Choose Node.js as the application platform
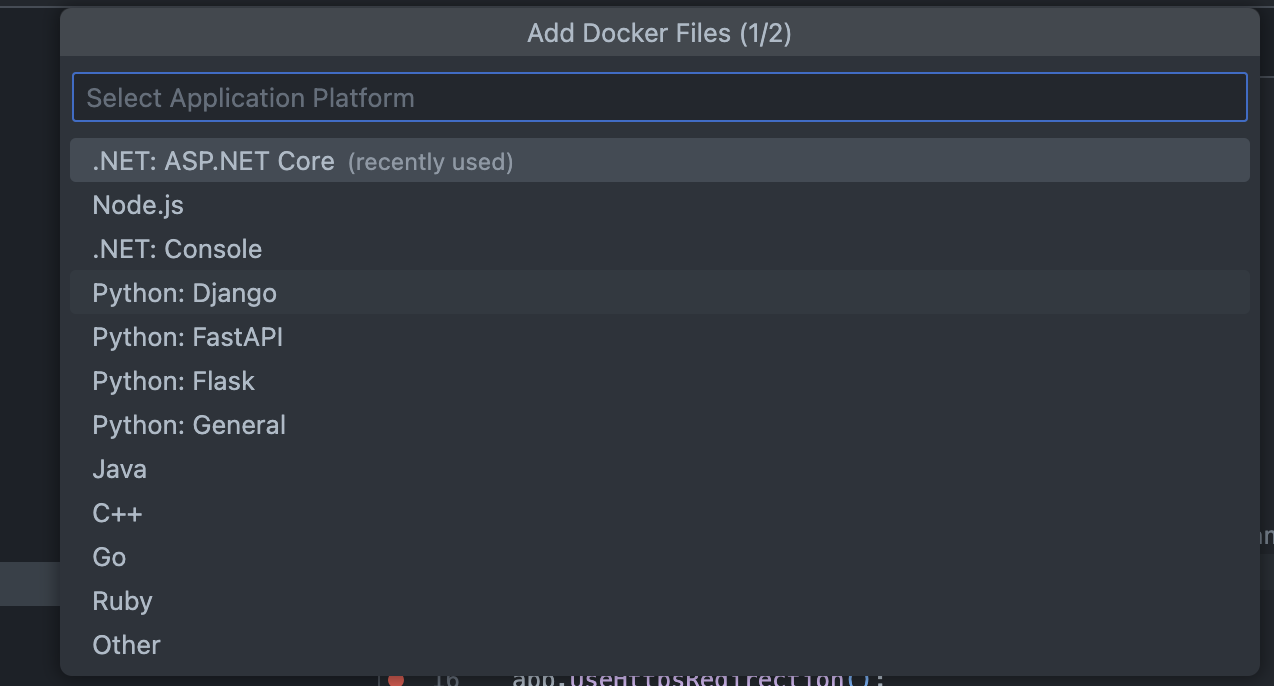 point(138,204)
